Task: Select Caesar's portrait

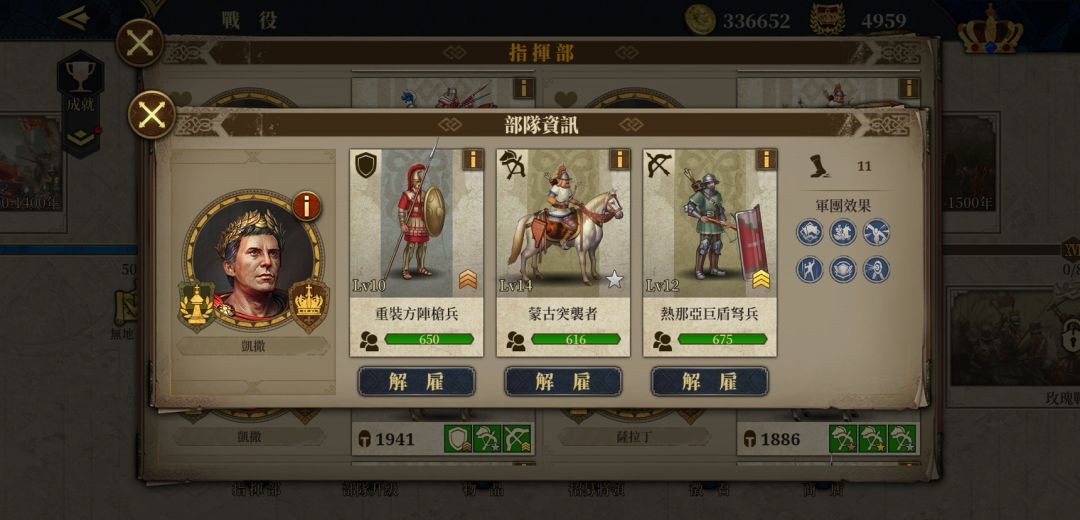Action: pos(253,262)
